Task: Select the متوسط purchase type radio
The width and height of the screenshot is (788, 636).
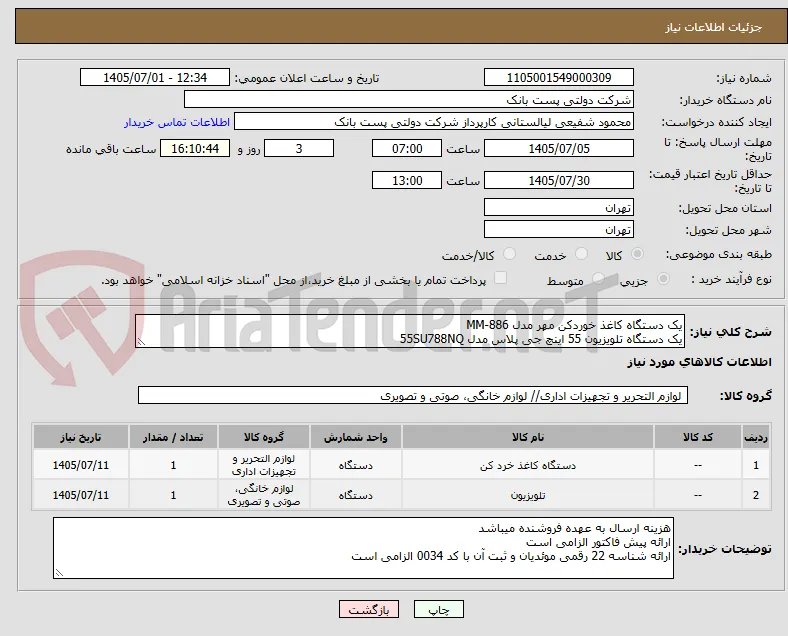Action: pyautogui.click(x=598, y=279)
